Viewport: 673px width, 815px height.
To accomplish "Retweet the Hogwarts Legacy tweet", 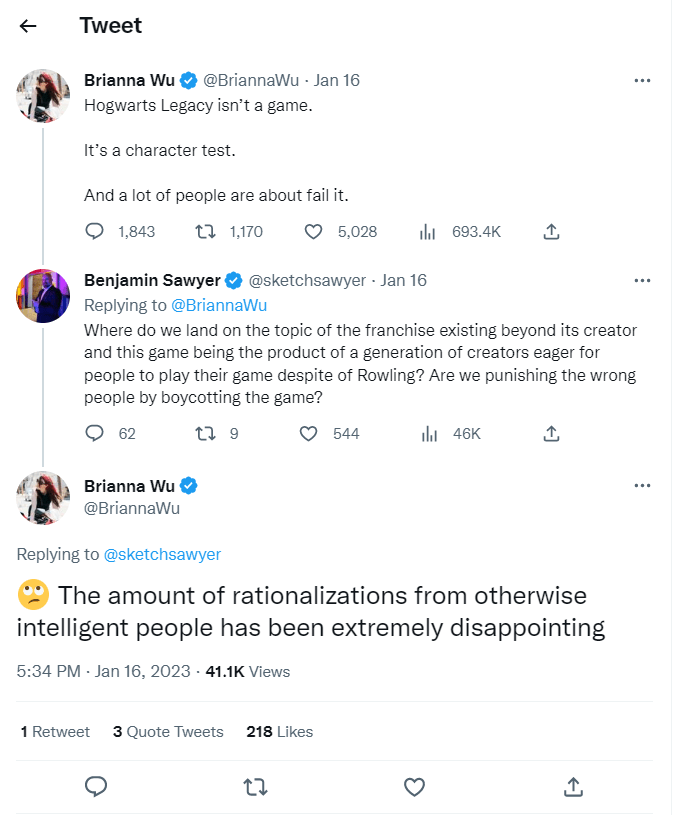I will click(205, 232).
